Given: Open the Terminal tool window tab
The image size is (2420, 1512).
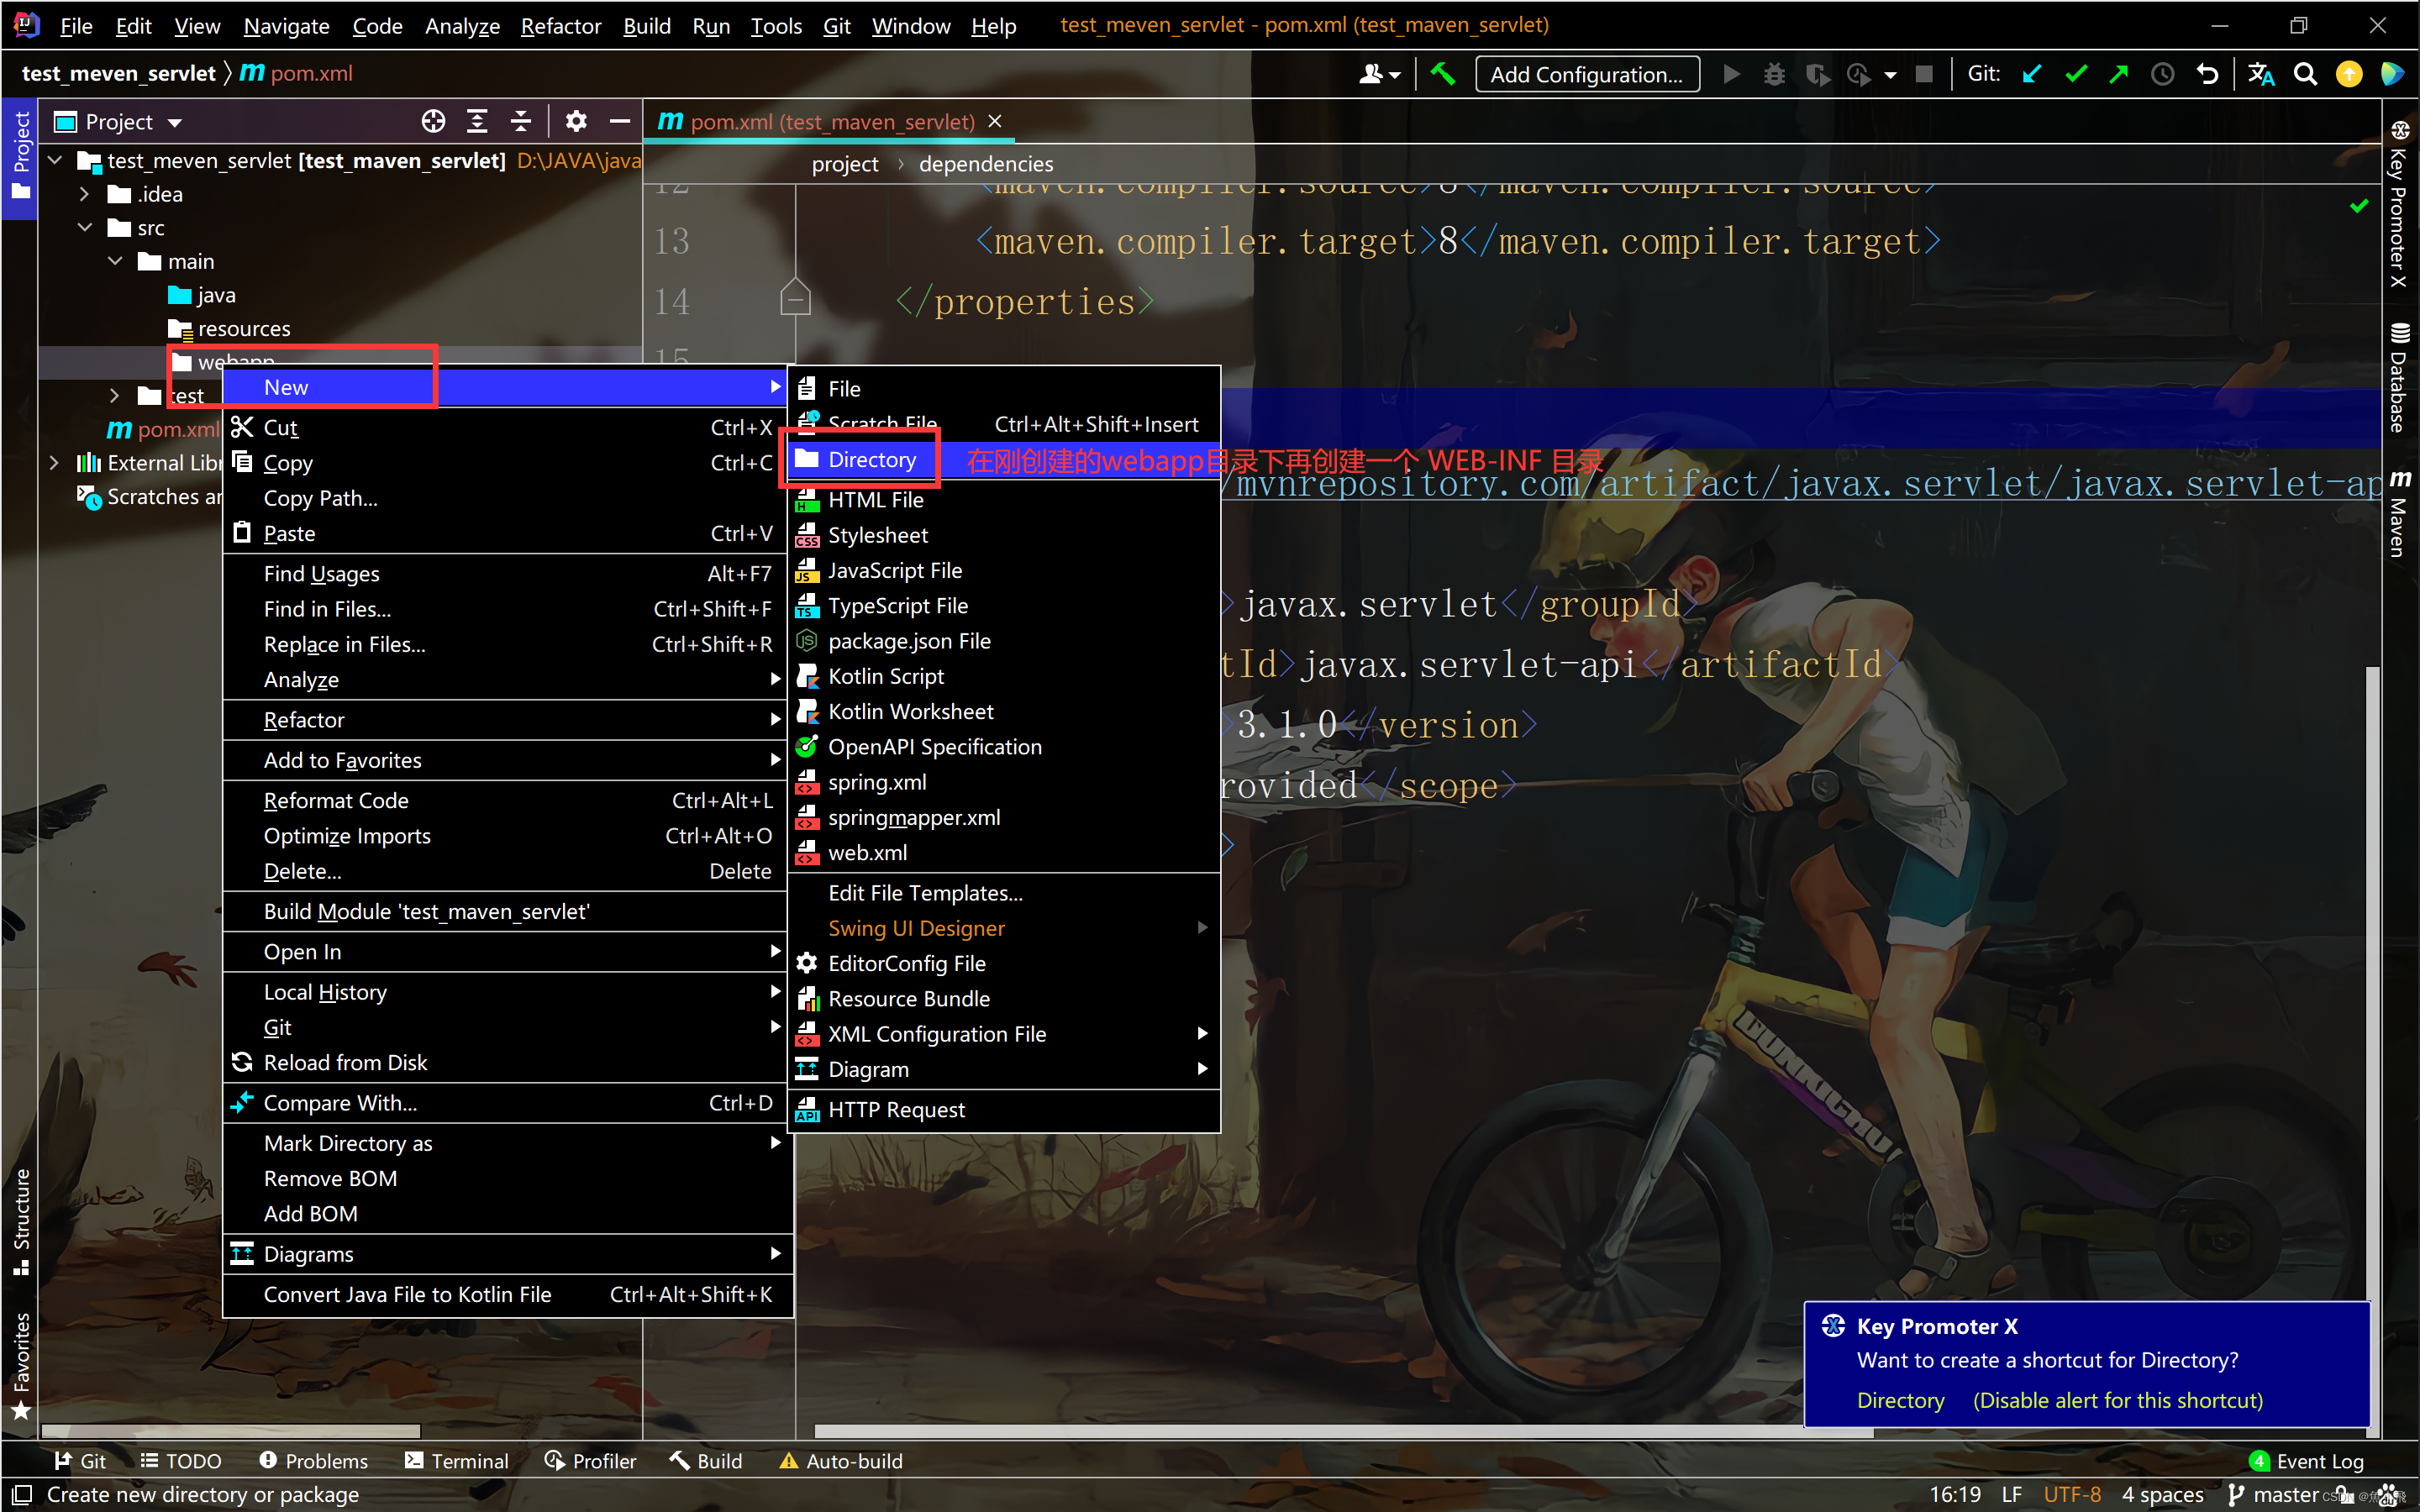Looking at the screenshot, I should (x=457, y=1461).
